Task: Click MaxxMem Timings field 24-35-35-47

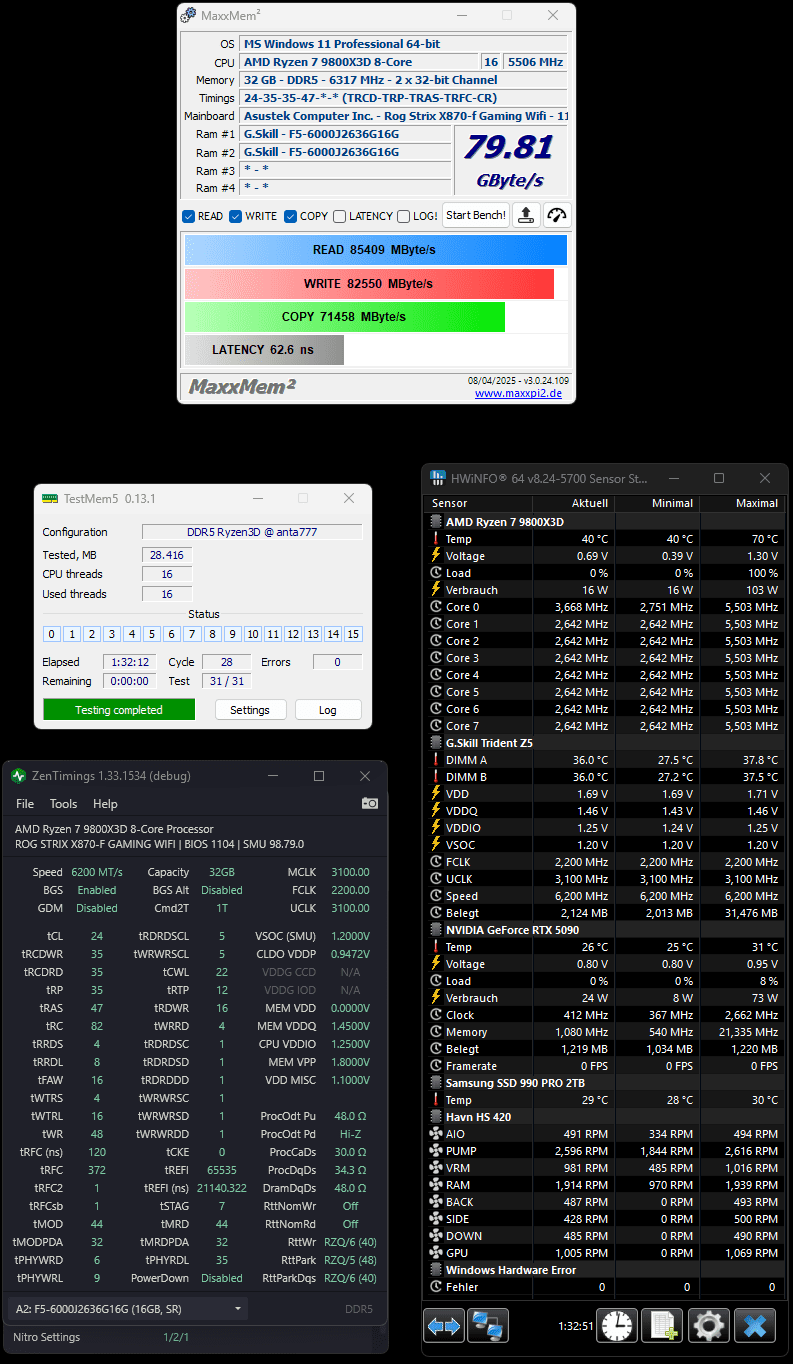Action: (404, 98)
